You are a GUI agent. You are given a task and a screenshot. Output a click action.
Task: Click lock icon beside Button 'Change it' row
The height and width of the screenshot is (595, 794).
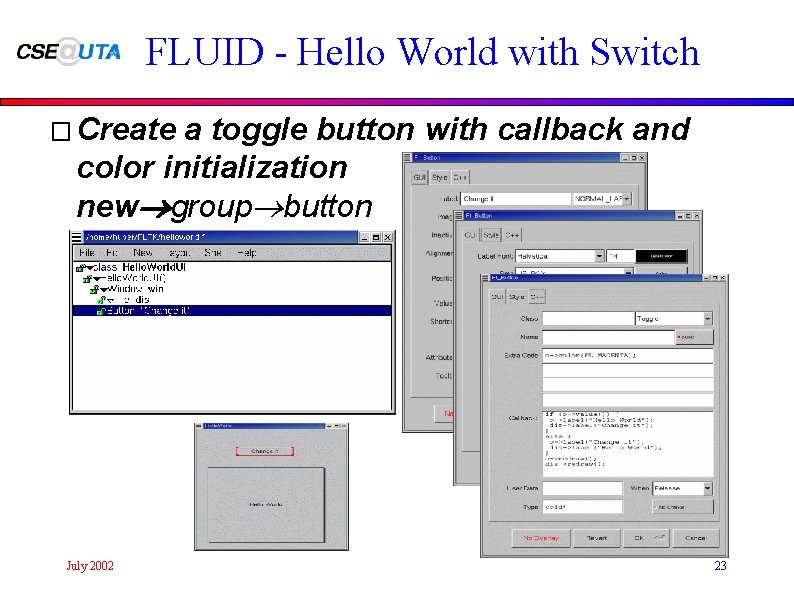[x=101, y=311]
